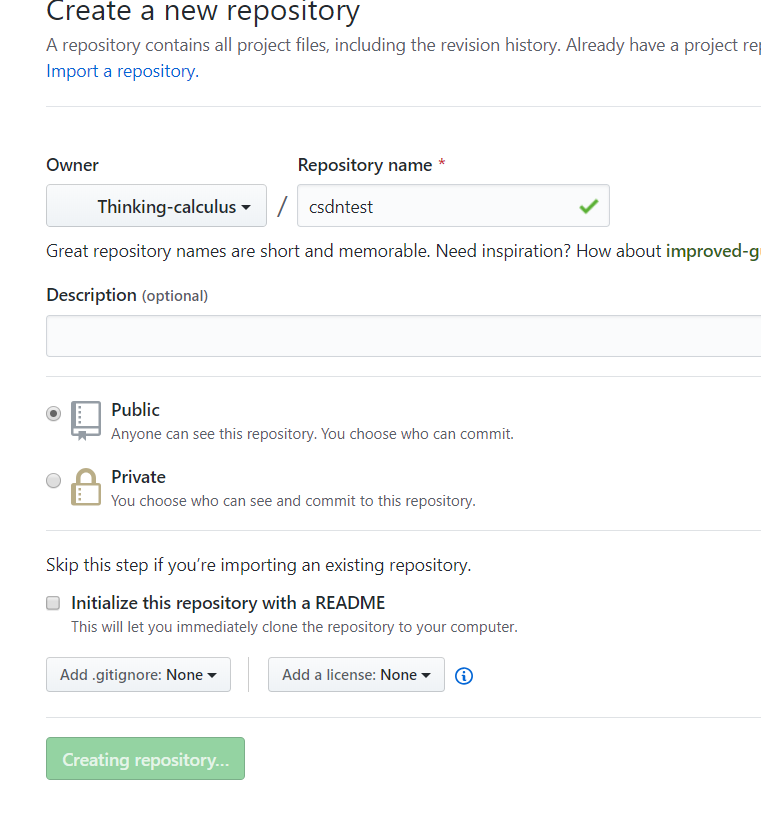Image resolution: width=761 pixels, height=817 pixels.
Task: Enable the Initialize with a README checkbox
Action: point(54,603)
